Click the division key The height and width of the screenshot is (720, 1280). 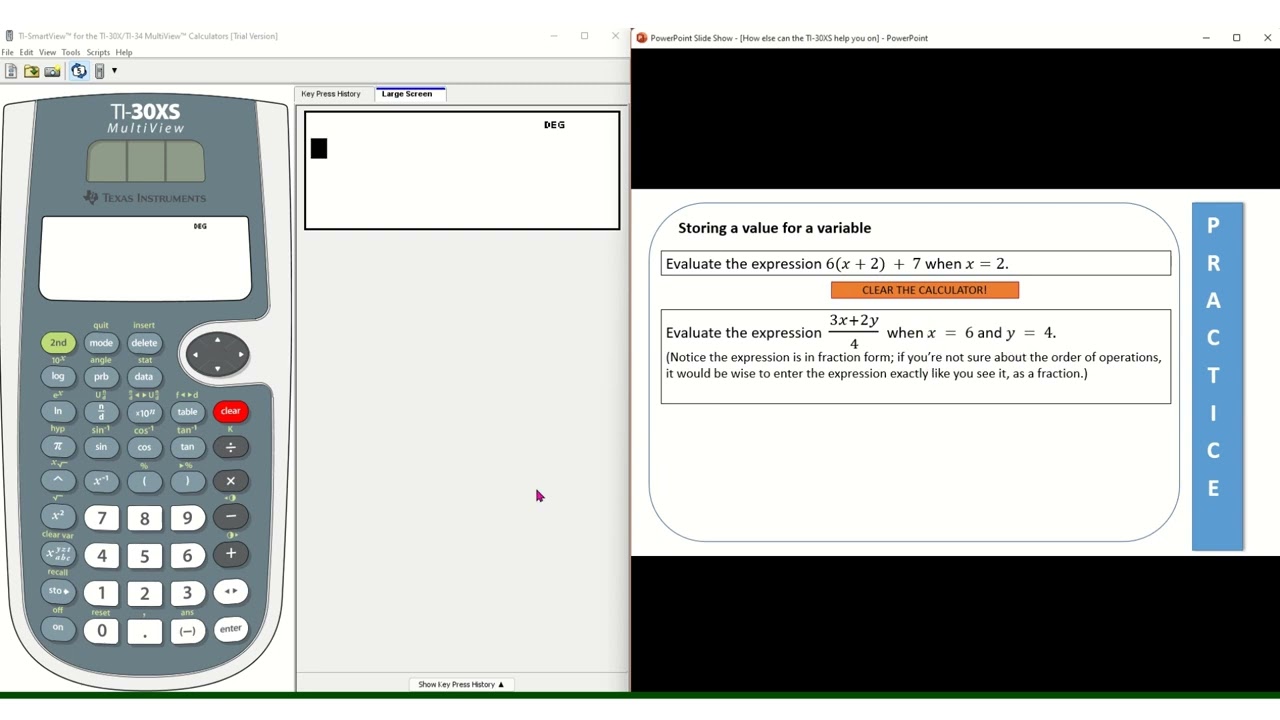(230, 447)
